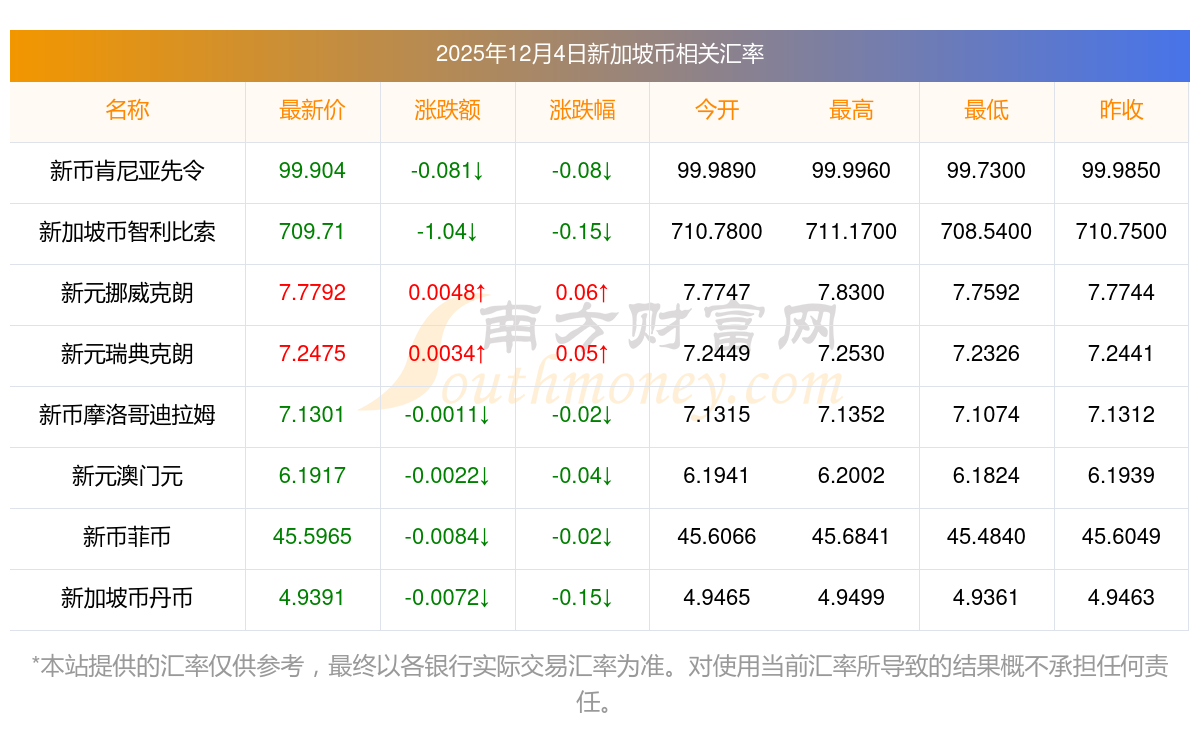Select previous close 99.9850
This screenshot has height=733, width=1200.
point(1121,171)
